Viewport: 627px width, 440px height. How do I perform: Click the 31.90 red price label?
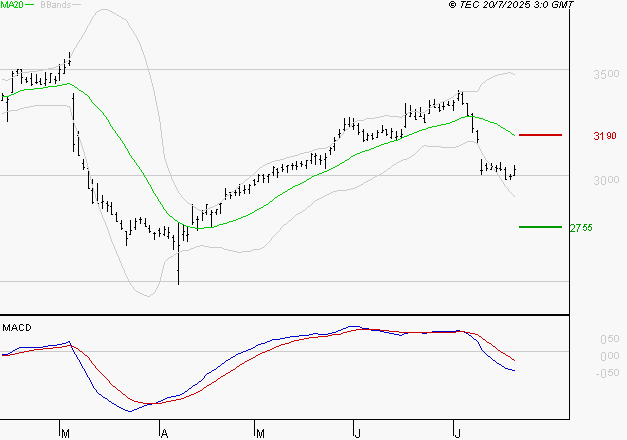(x=605, y=136)
